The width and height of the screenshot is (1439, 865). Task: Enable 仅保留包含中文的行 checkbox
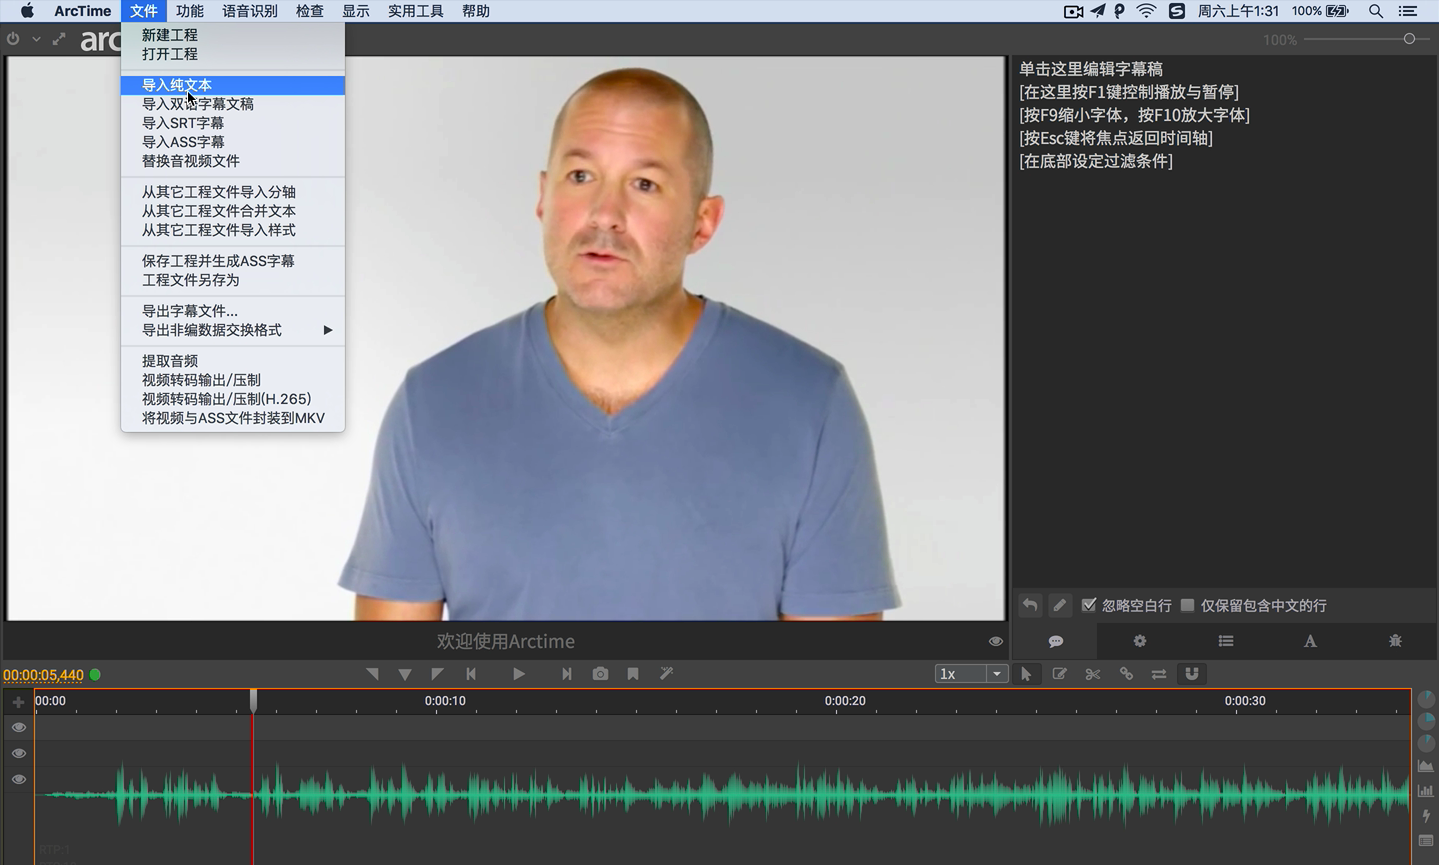pos(1187,605)
